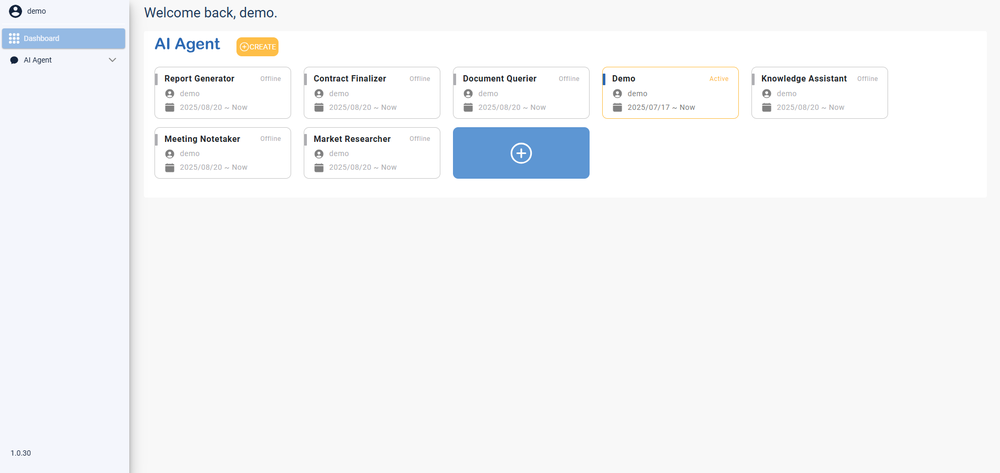
Task: Click version number 1.0.30
Action: tap(20, 453)
